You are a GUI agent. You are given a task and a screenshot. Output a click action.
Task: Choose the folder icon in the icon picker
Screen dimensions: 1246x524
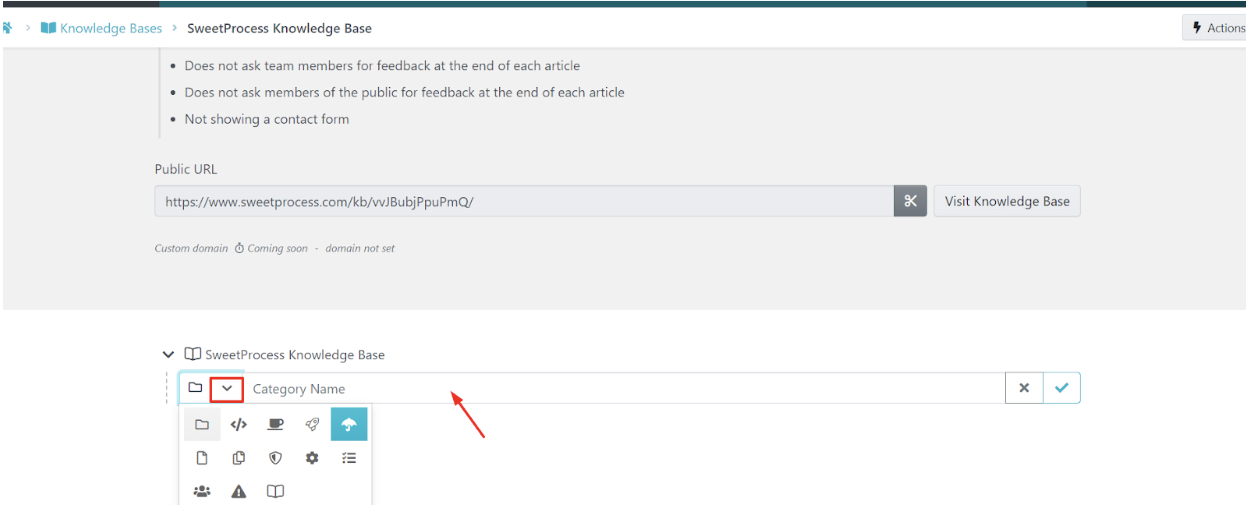tap(202, 424)
